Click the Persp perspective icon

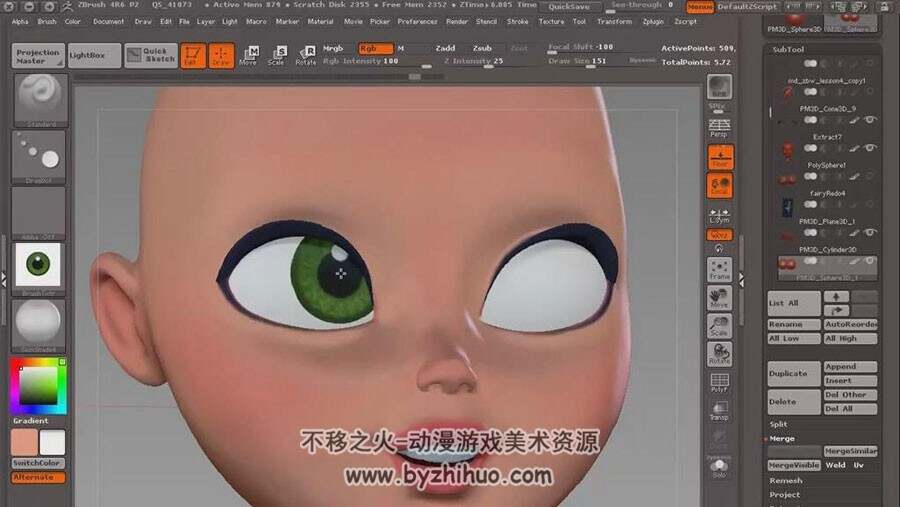[x=719, y=128]
